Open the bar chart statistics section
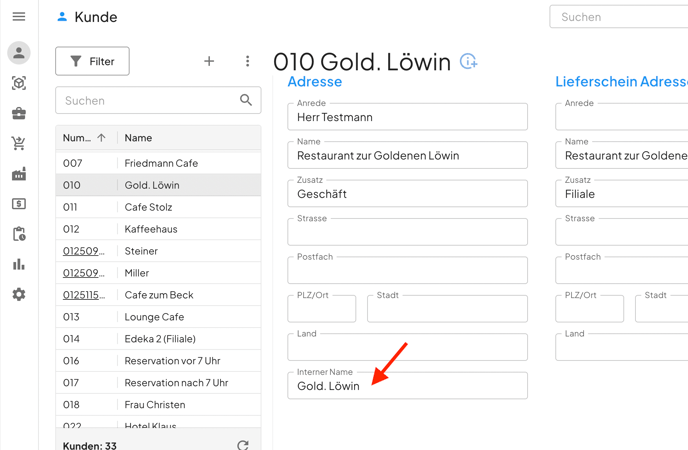This screenshot has height=450, width=688. [18, 264]
